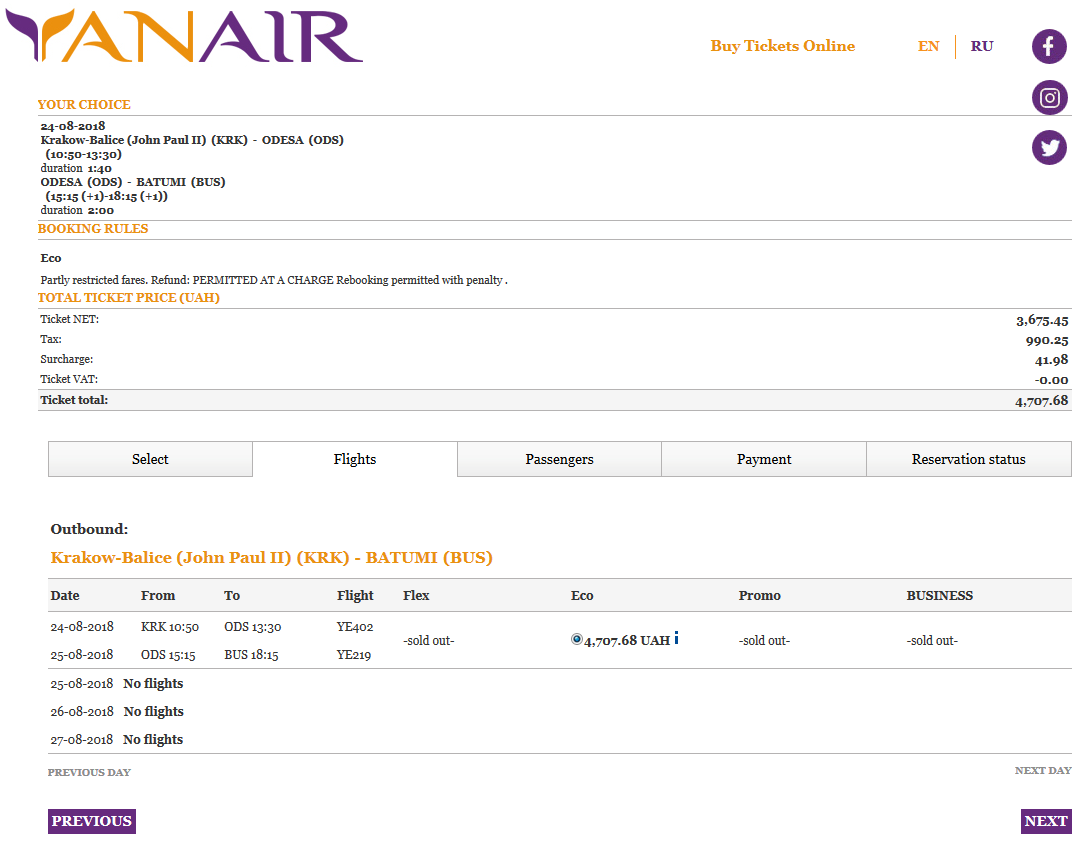Select the Eco fare radio button
This screenshot has height=843, width=1088.
(576, 639)
